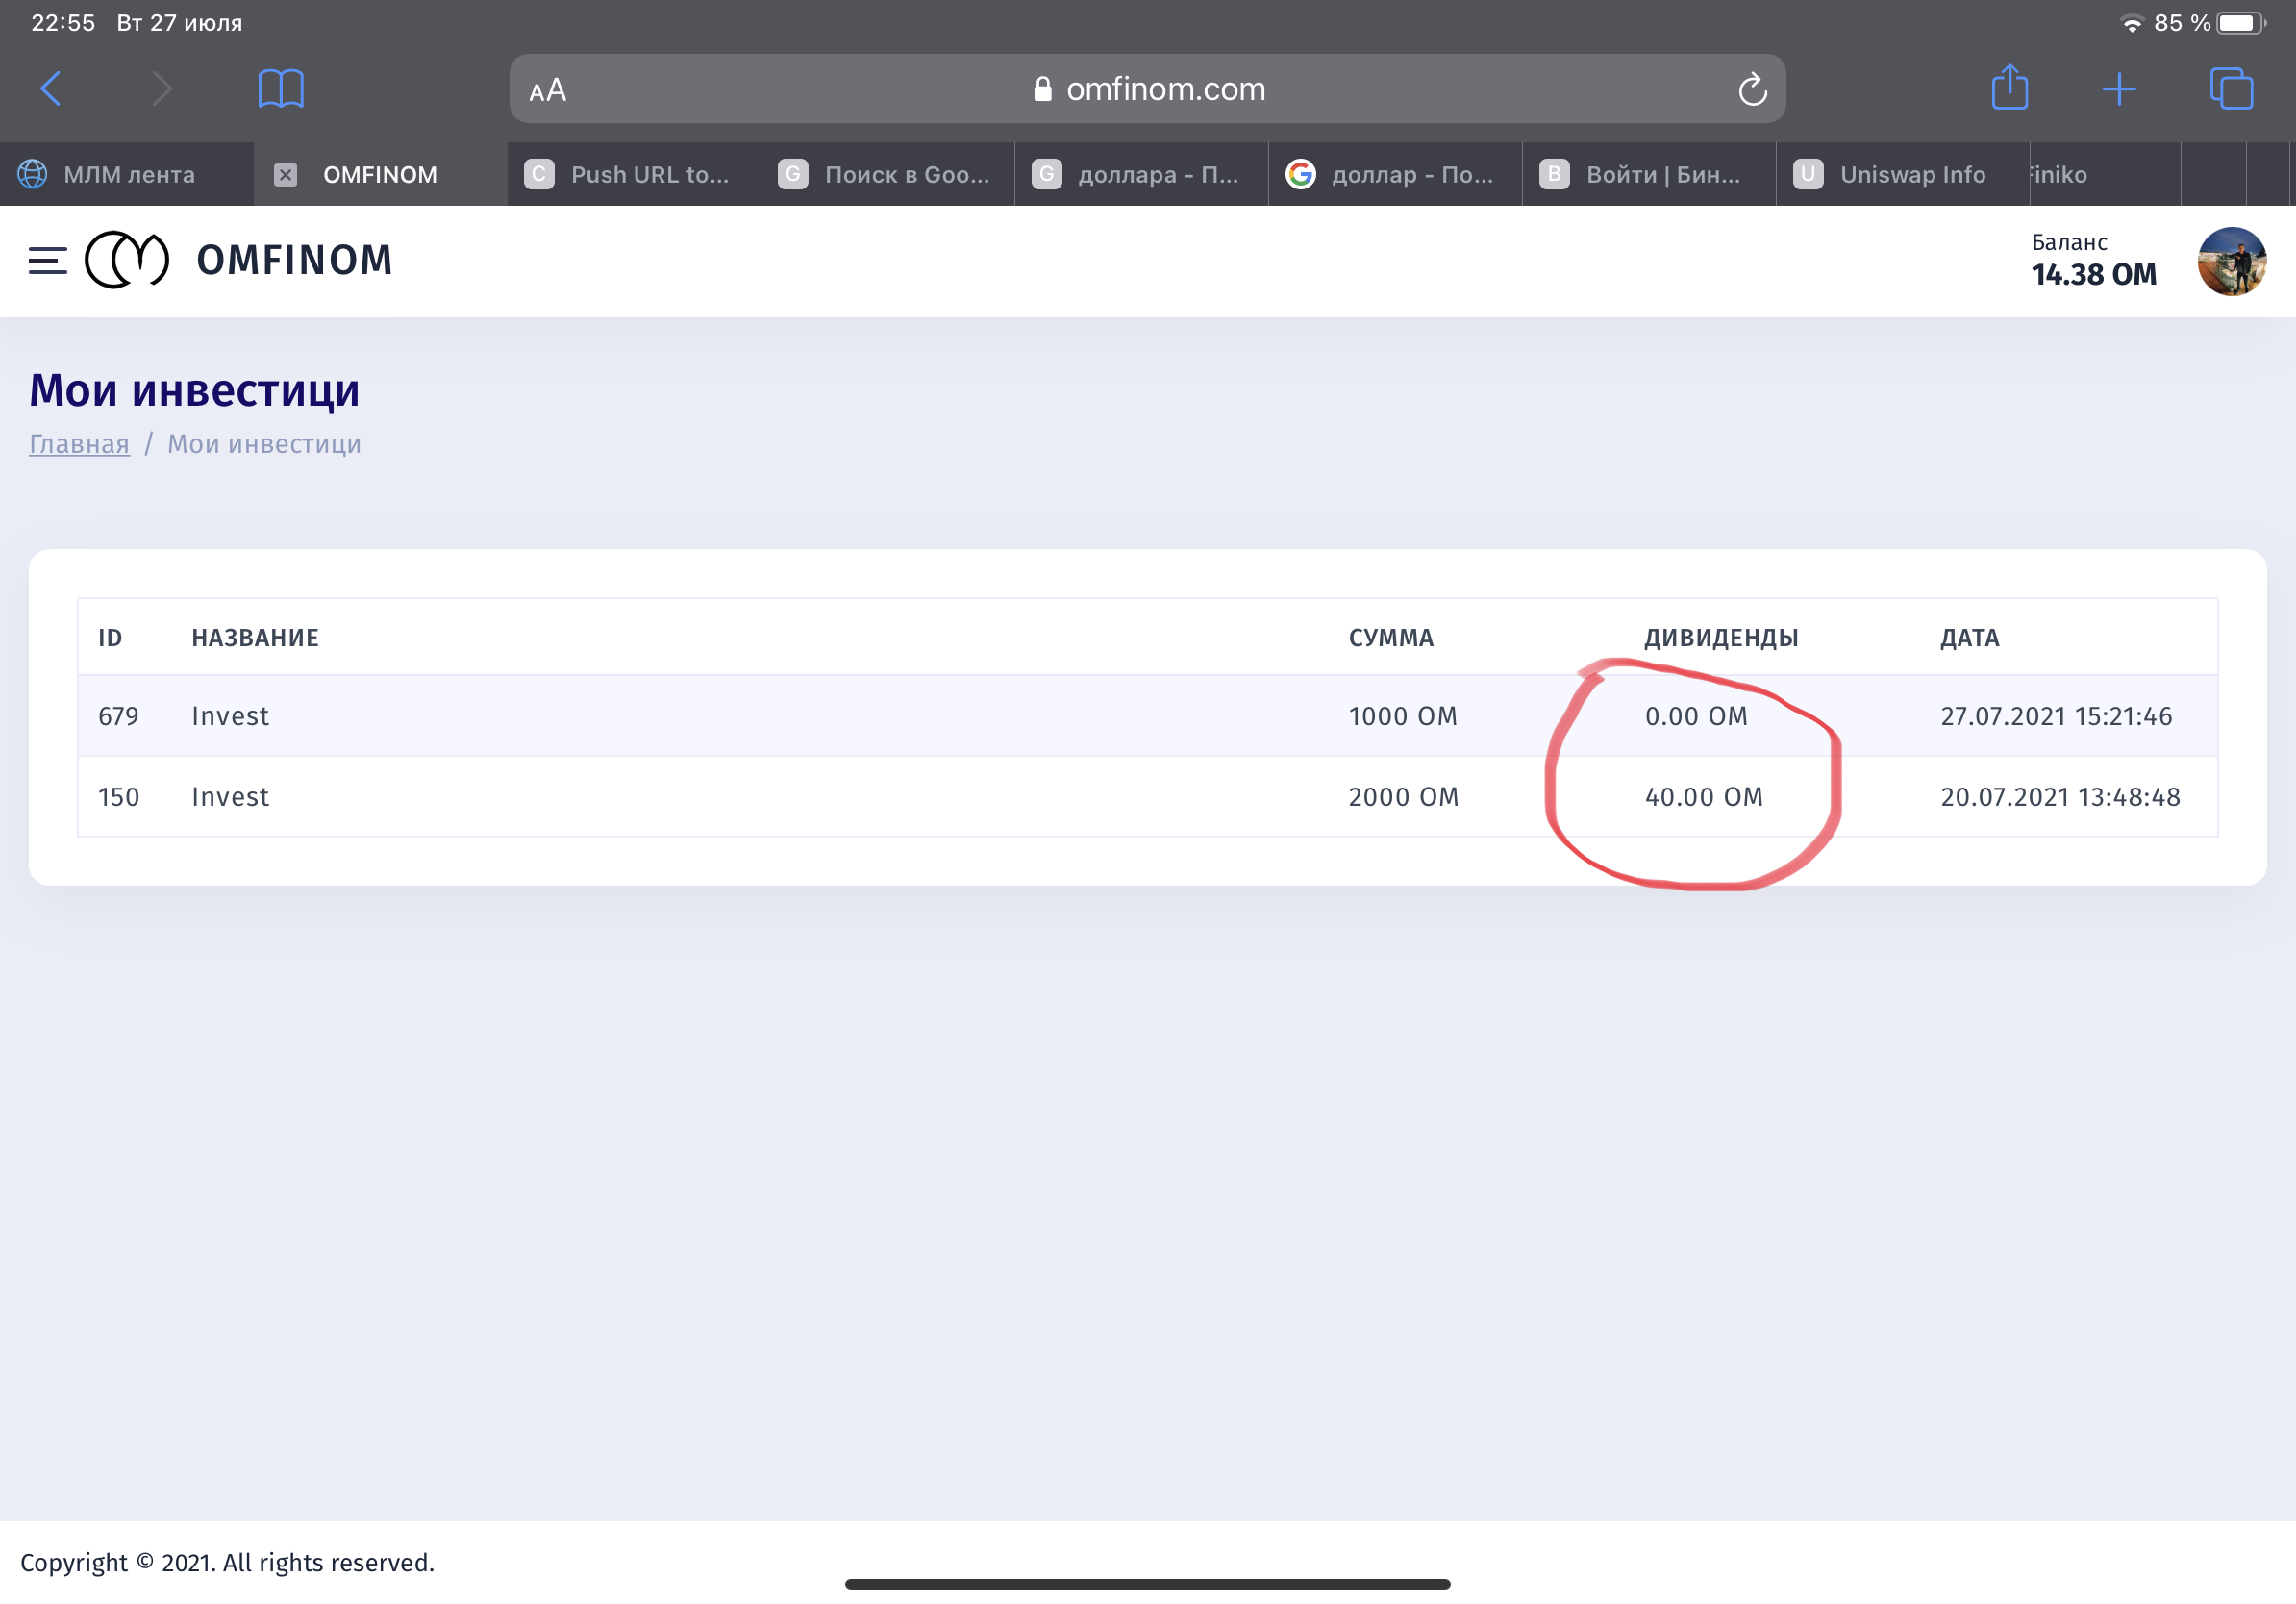Click the Мои инвестици breadcrumb text
The height and width of the screenshot is (1604, 2296).
point(264,444)
